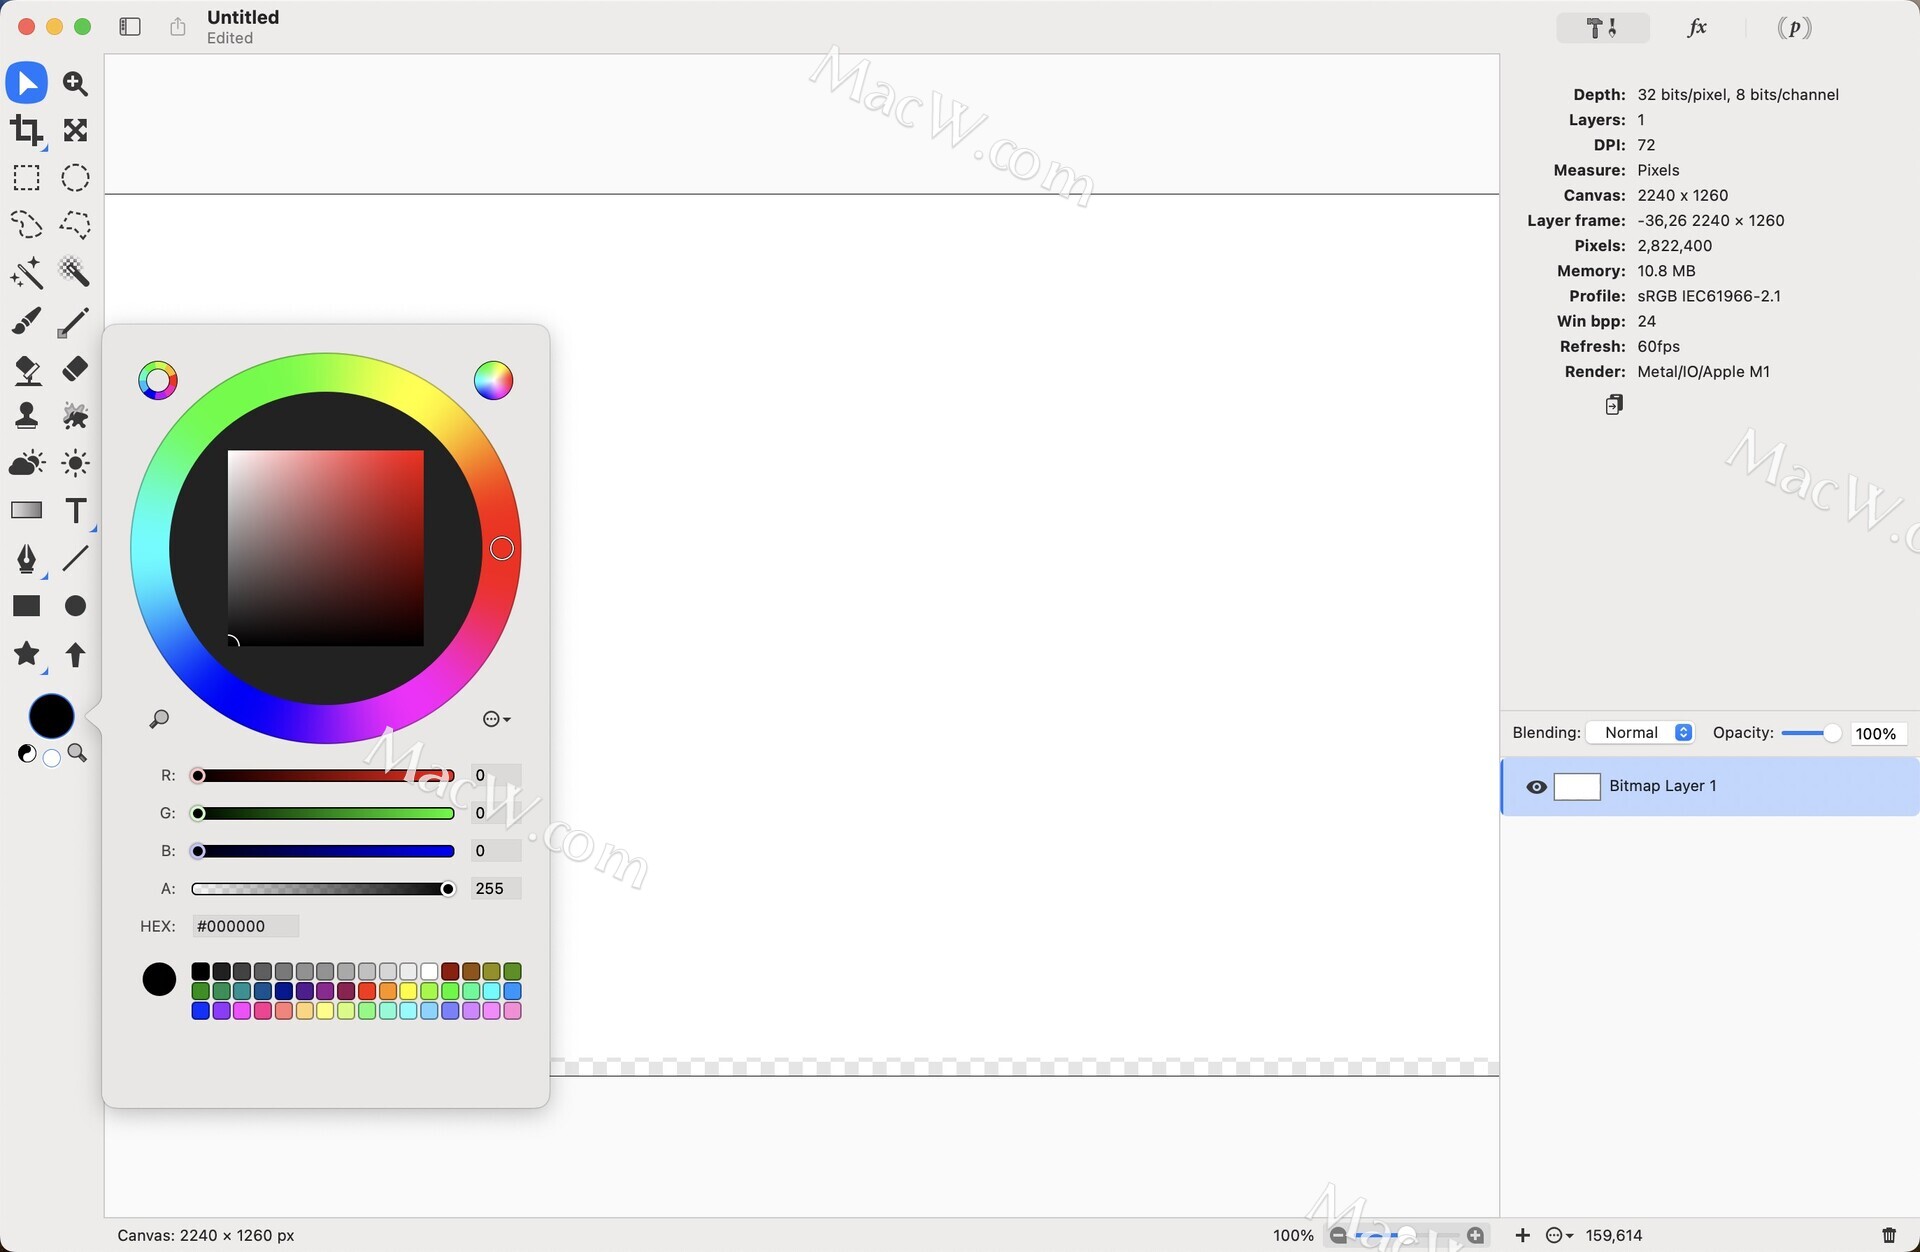Viewport: 1920px width, 1252px height.
Task: Select the Clone Stamp tool
Action: point(26,416)
